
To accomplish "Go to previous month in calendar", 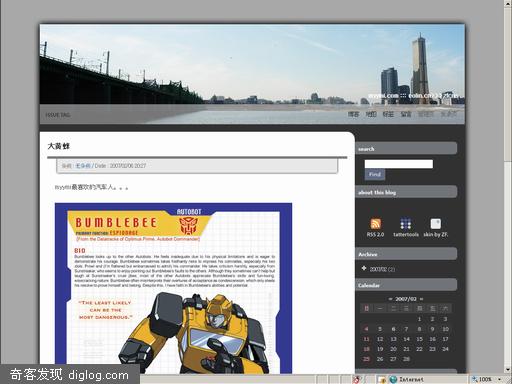I will point(390,299).
